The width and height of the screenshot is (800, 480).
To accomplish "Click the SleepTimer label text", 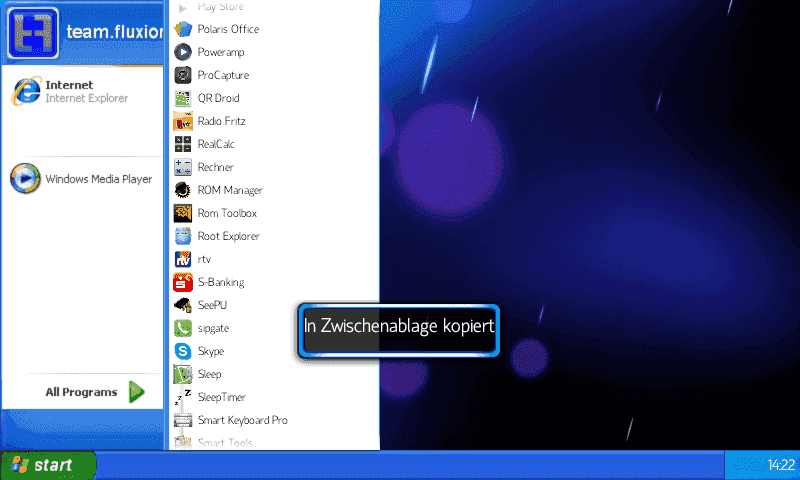I will [221, 397].
